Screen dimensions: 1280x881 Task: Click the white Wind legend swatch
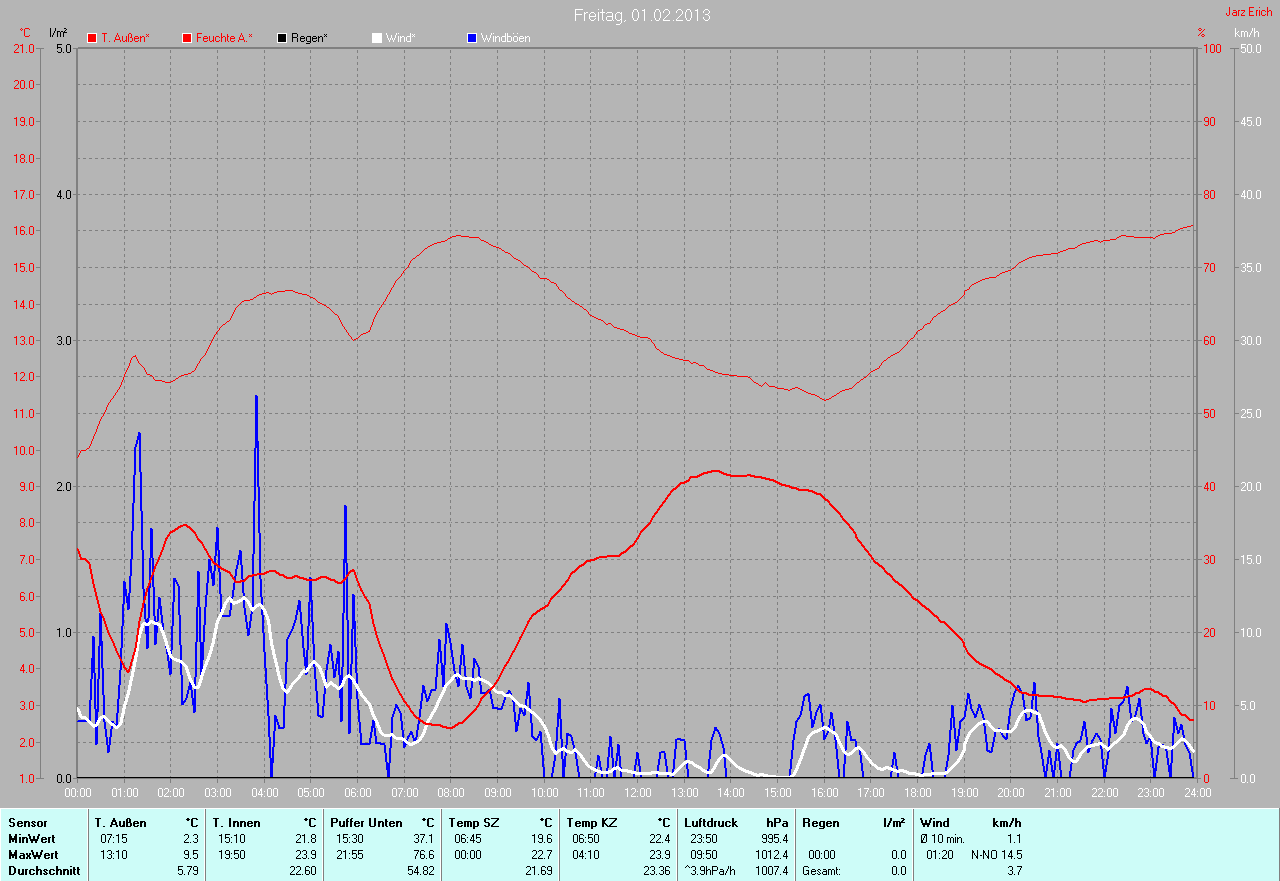377,38
